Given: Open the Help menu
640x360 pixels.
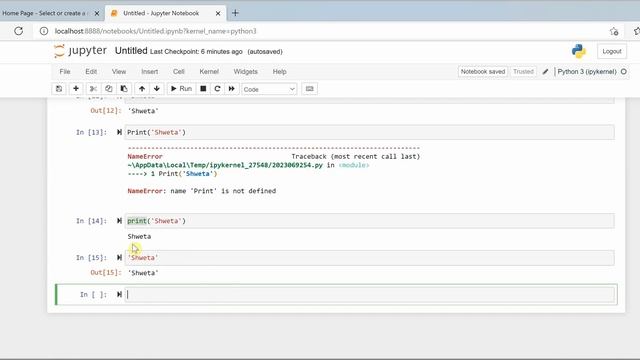Looking at the screenshot, I should [280, 71].
